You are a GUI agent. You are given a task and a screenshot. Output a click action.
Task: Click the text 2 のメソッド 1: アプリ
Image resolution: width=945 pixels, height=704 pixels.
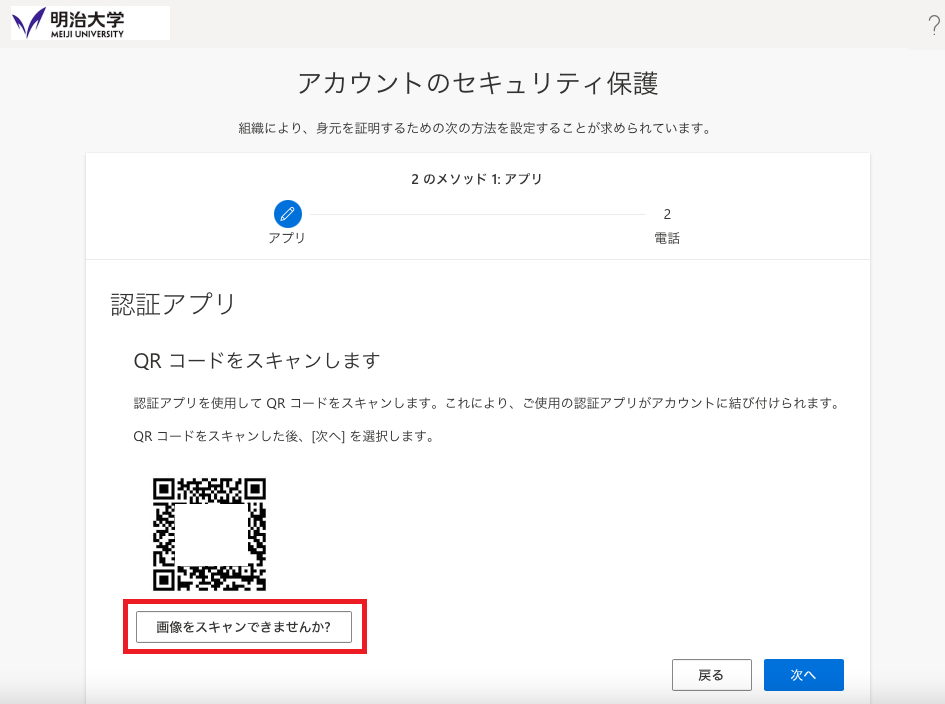pyautogui.click(x=477, y=179)
